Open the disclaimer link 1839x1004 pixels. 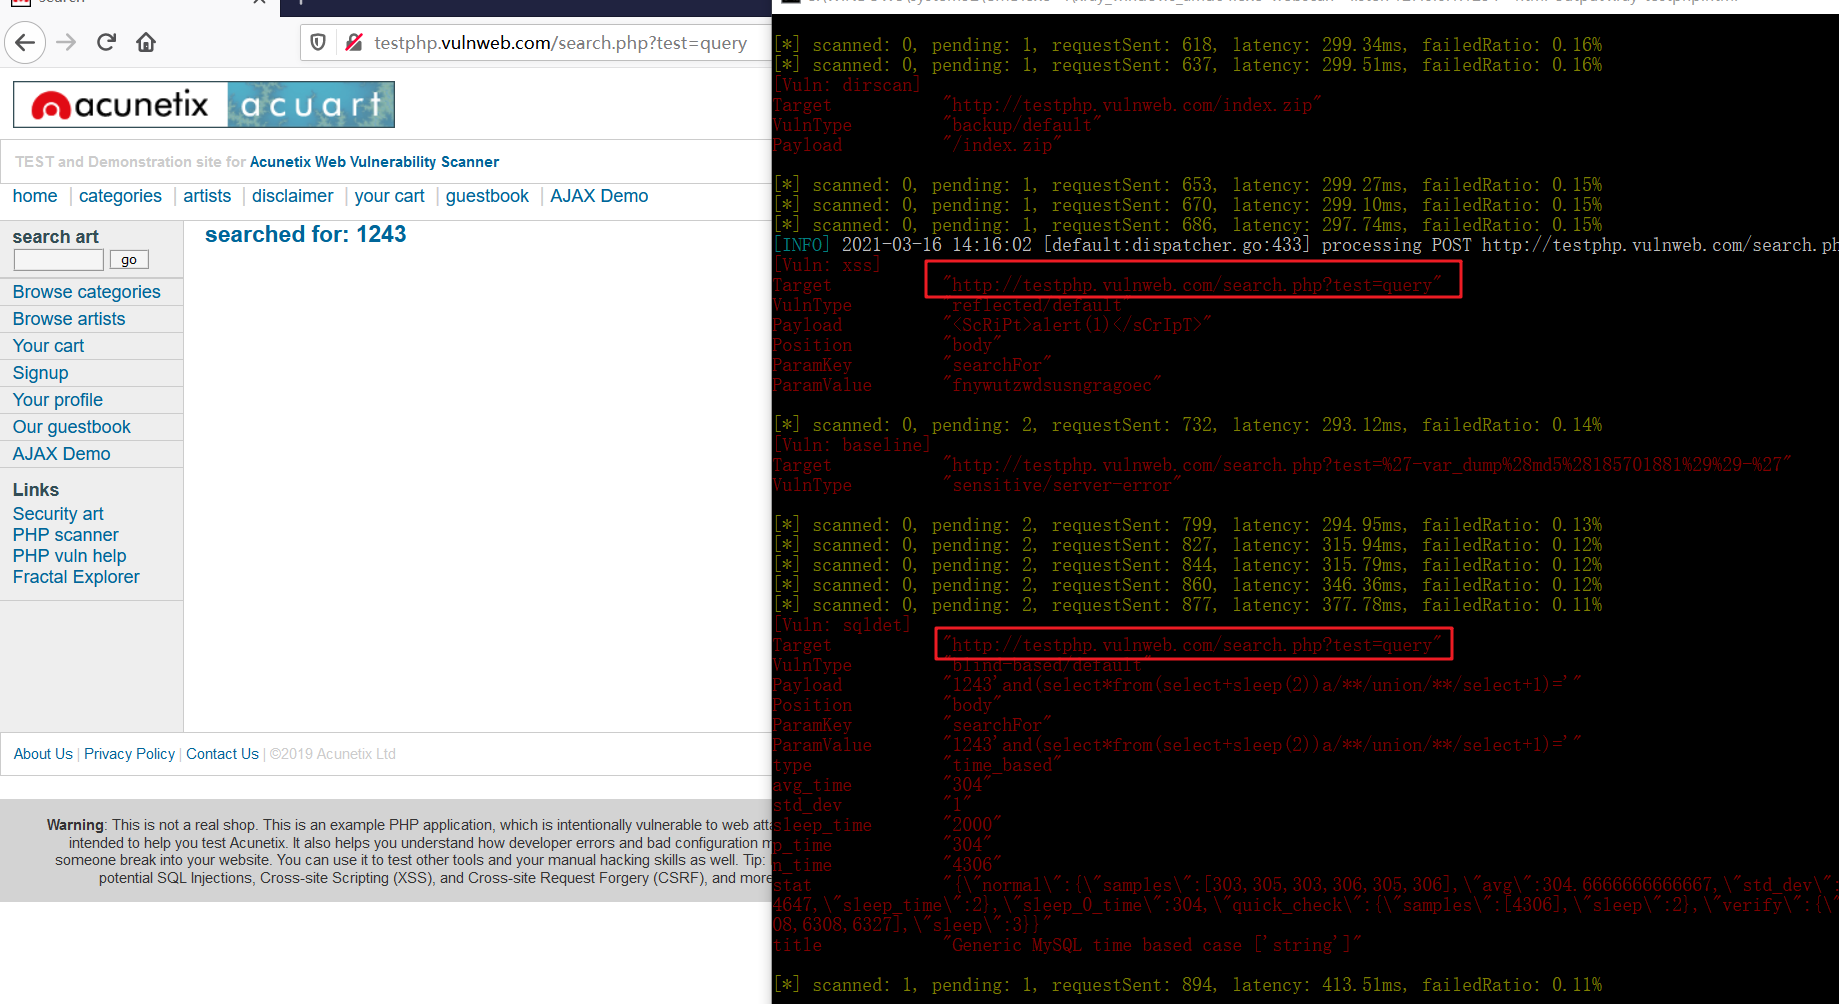(x=292, y=196)
